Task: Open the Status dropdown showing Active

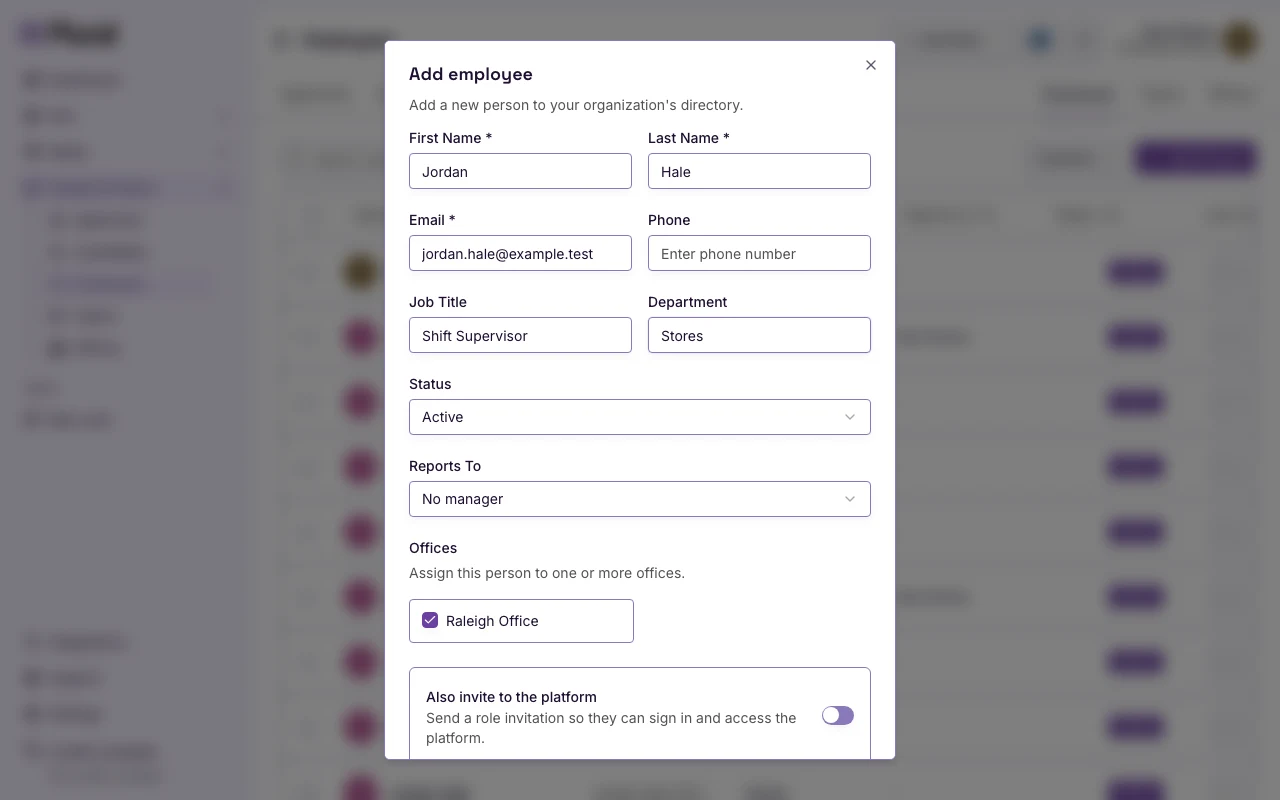Action: point(640,417)
